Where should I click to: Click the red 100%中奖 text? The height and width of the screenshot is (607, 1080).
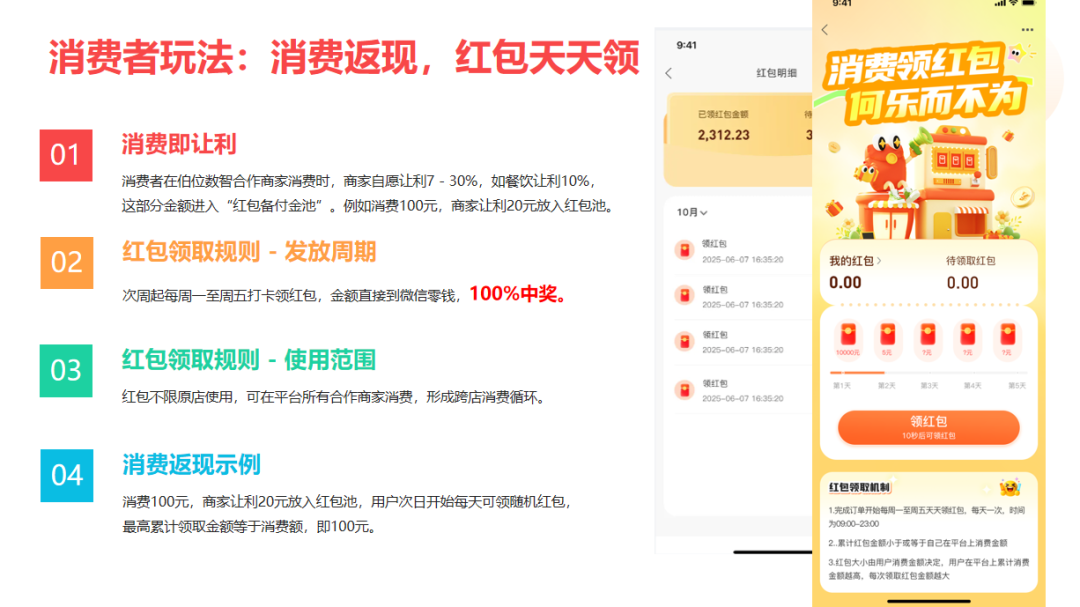coord(519,294)
